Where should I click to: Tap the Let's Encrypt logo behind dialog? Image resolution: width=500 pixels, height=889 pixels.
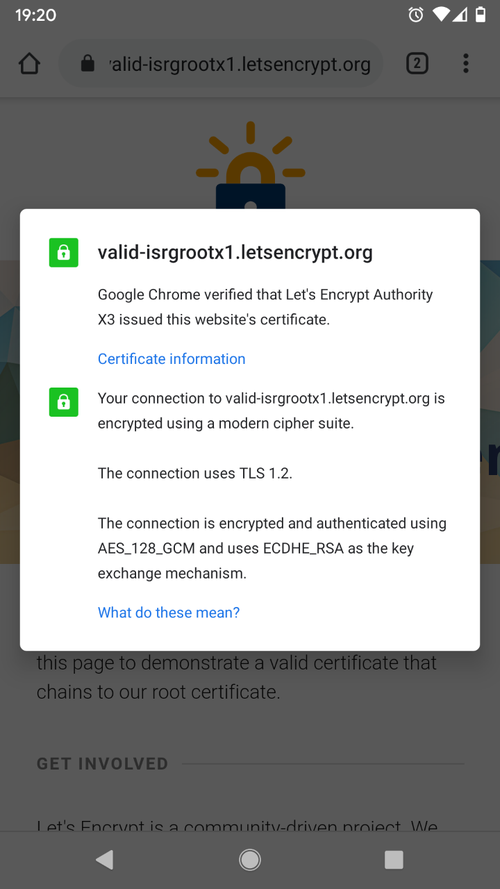(x=250, y=166)
